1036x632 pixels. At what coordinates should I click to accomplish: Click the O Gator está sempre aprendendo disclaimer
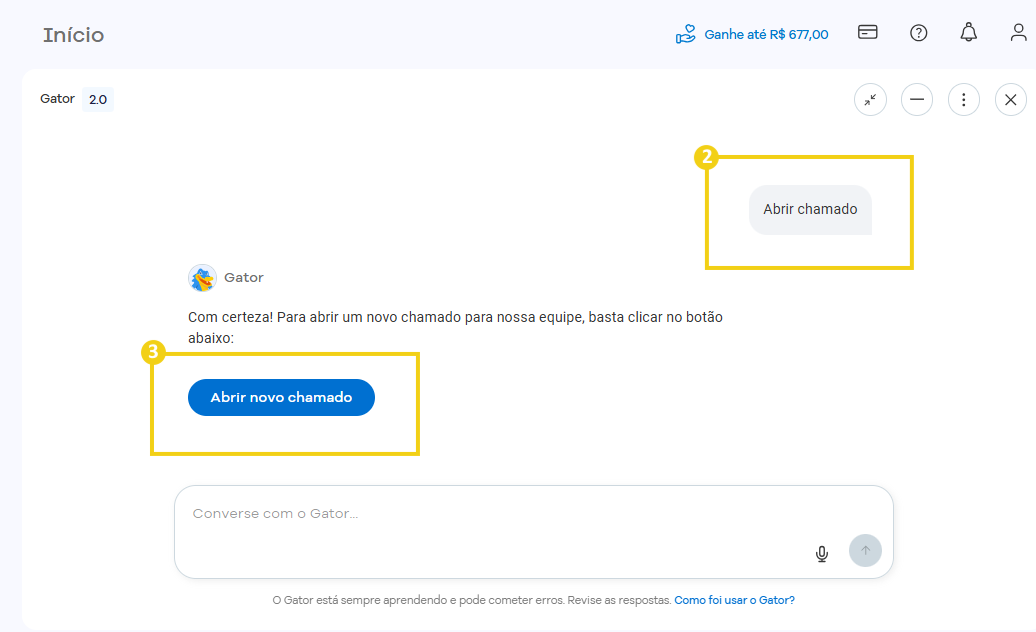point(472,600)
